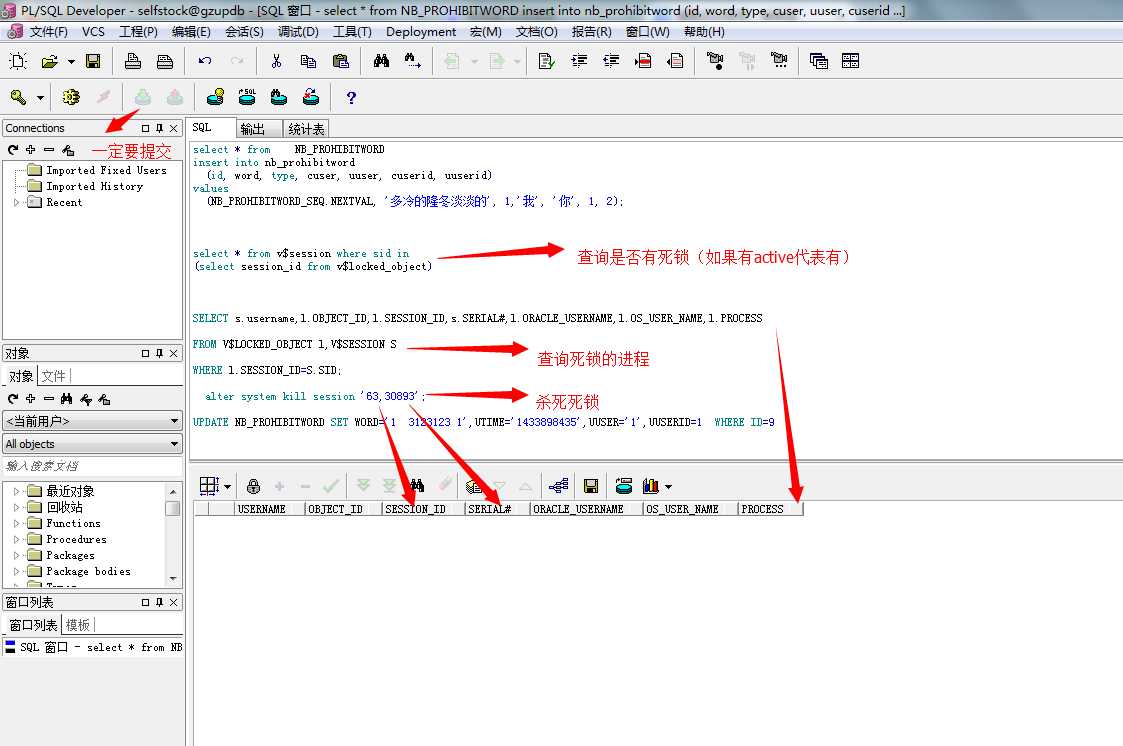Click the result grid Save floppy icon

coord(591,486)
